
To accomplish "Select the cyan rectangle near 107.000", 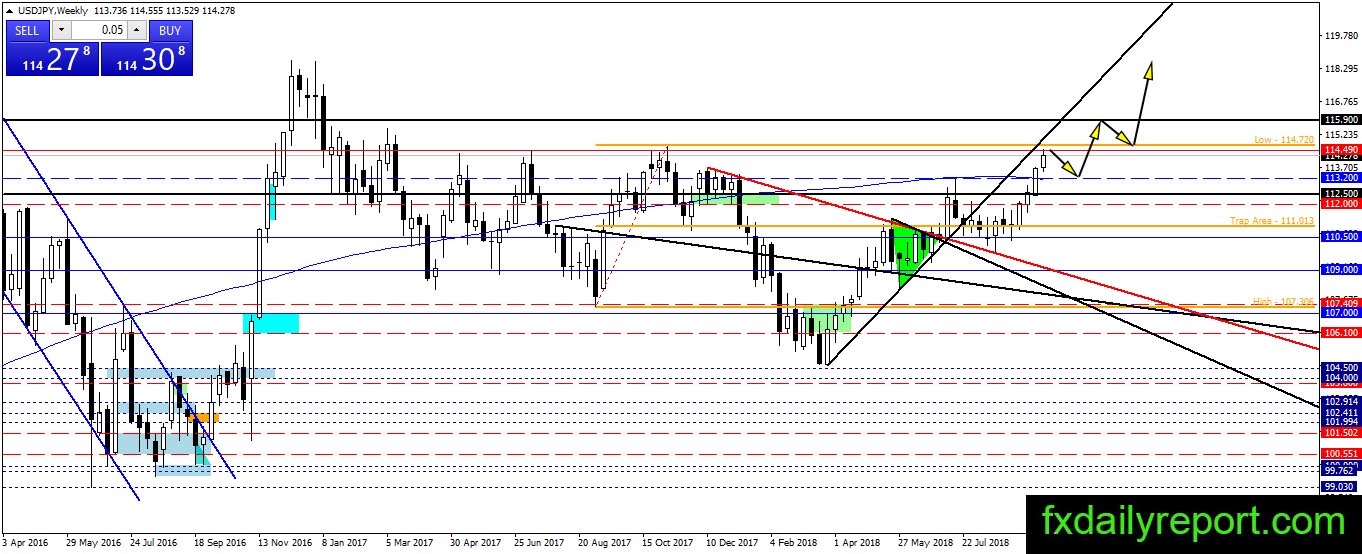I will click(x=271, y=323).
